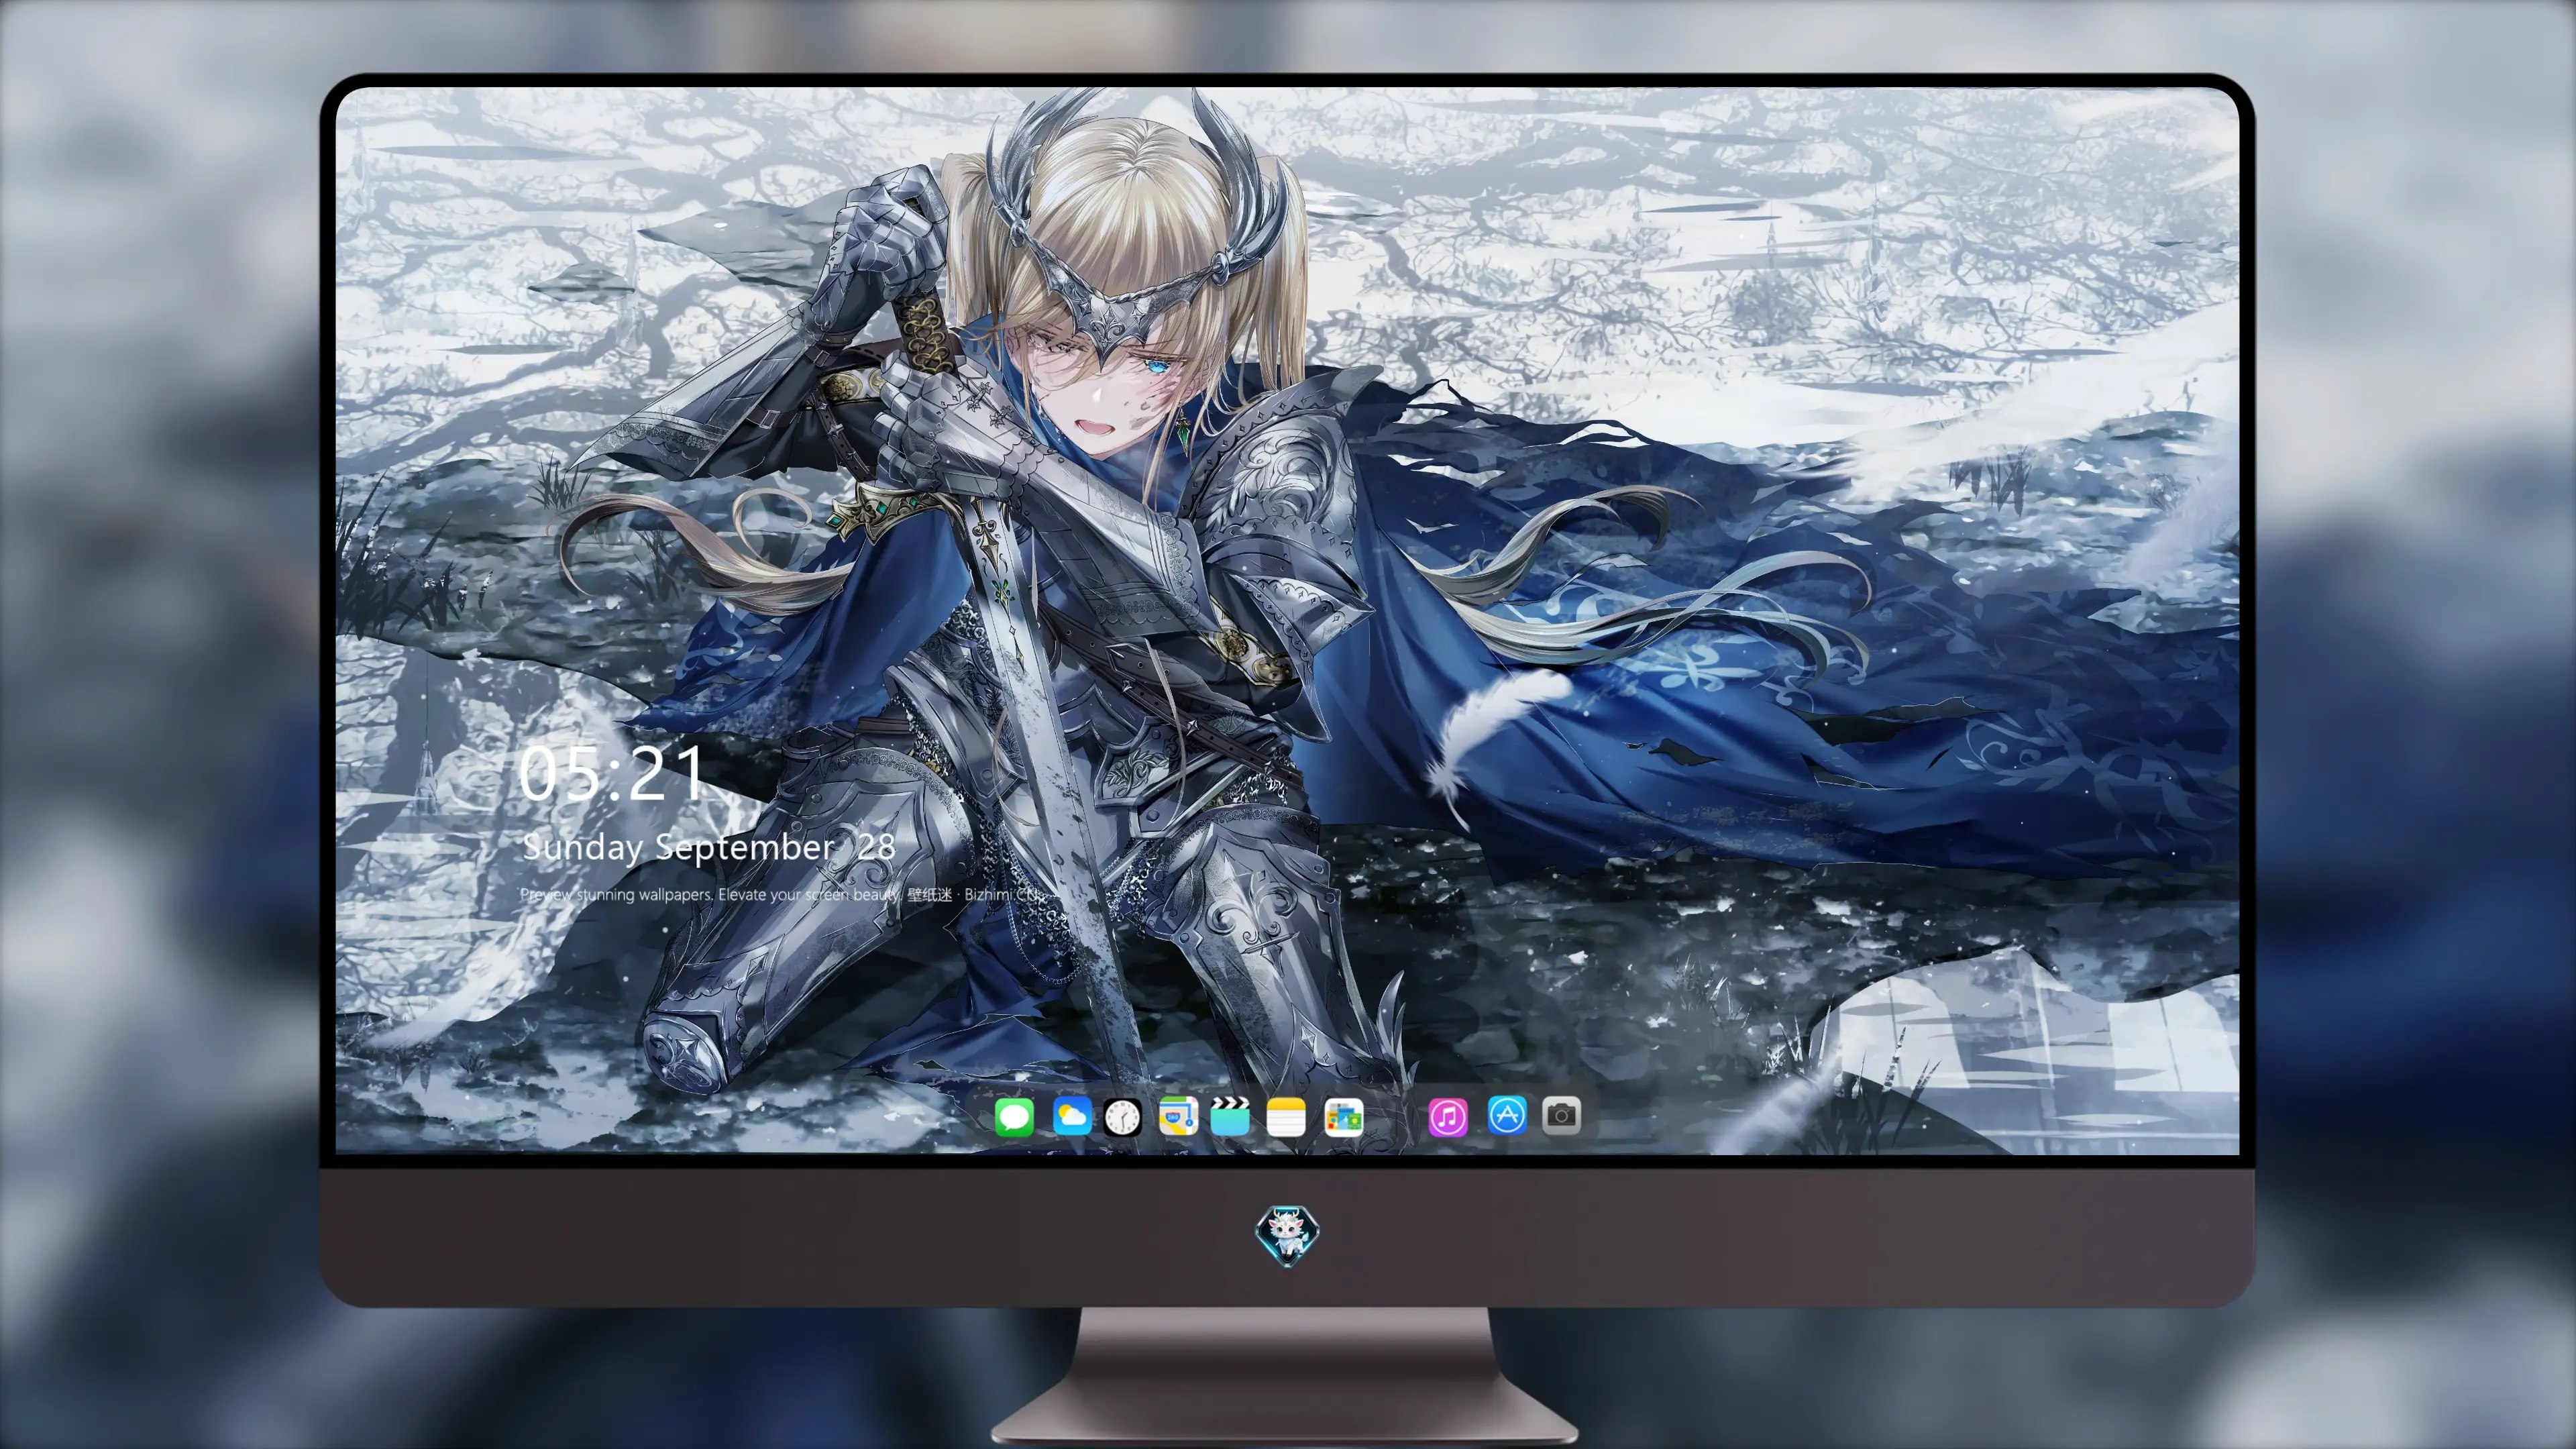
Task: Launch the Videos clapperboard app in dock
Action: [x=1230, y=1116]
